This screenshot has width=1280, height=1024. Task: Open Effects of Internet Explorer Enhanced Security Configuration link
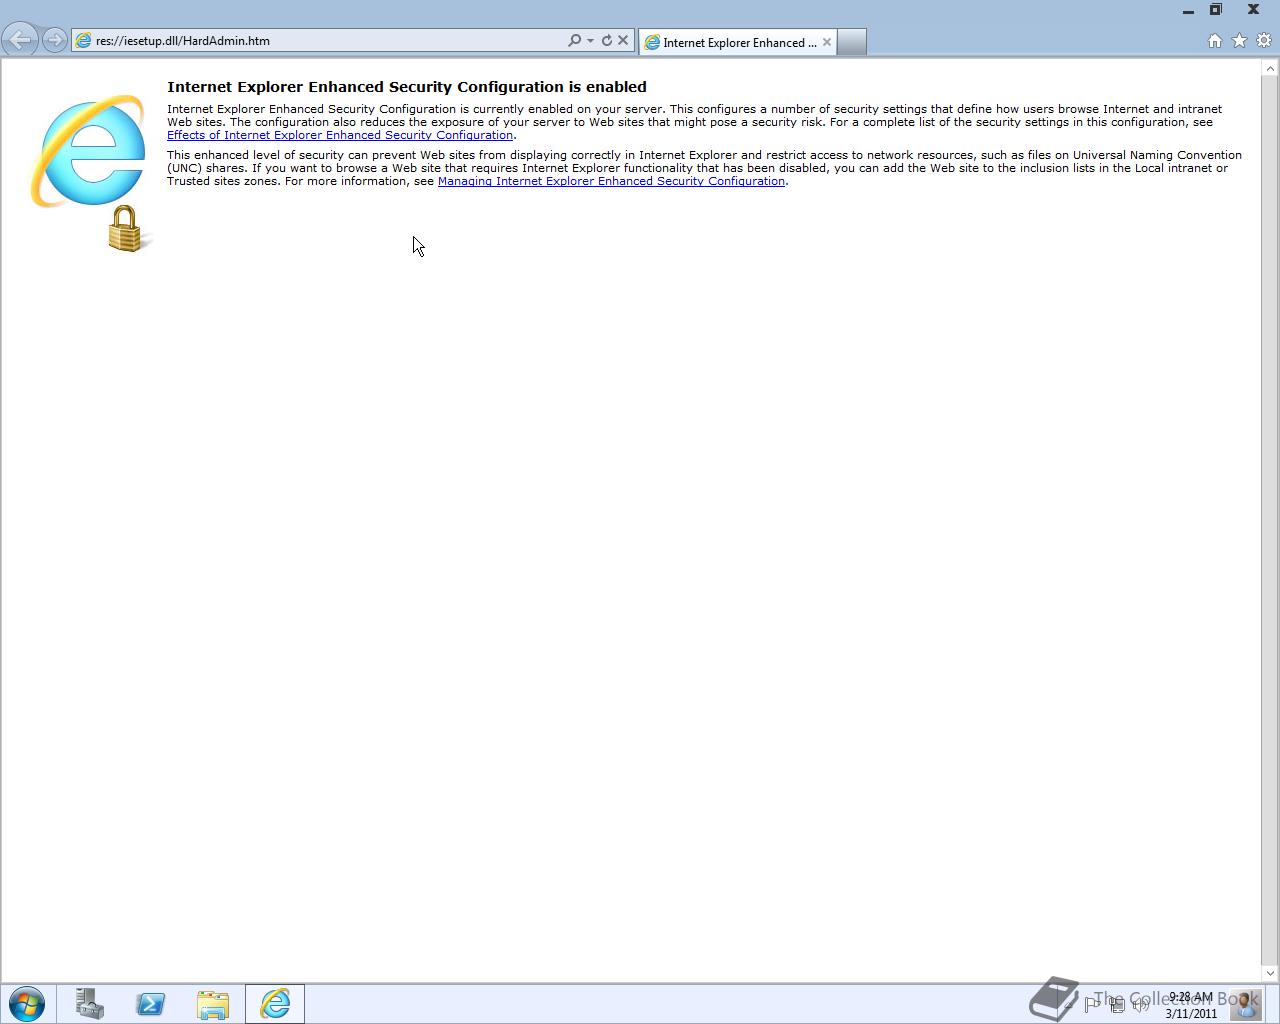pyautogui.click(x=340, y=135)
